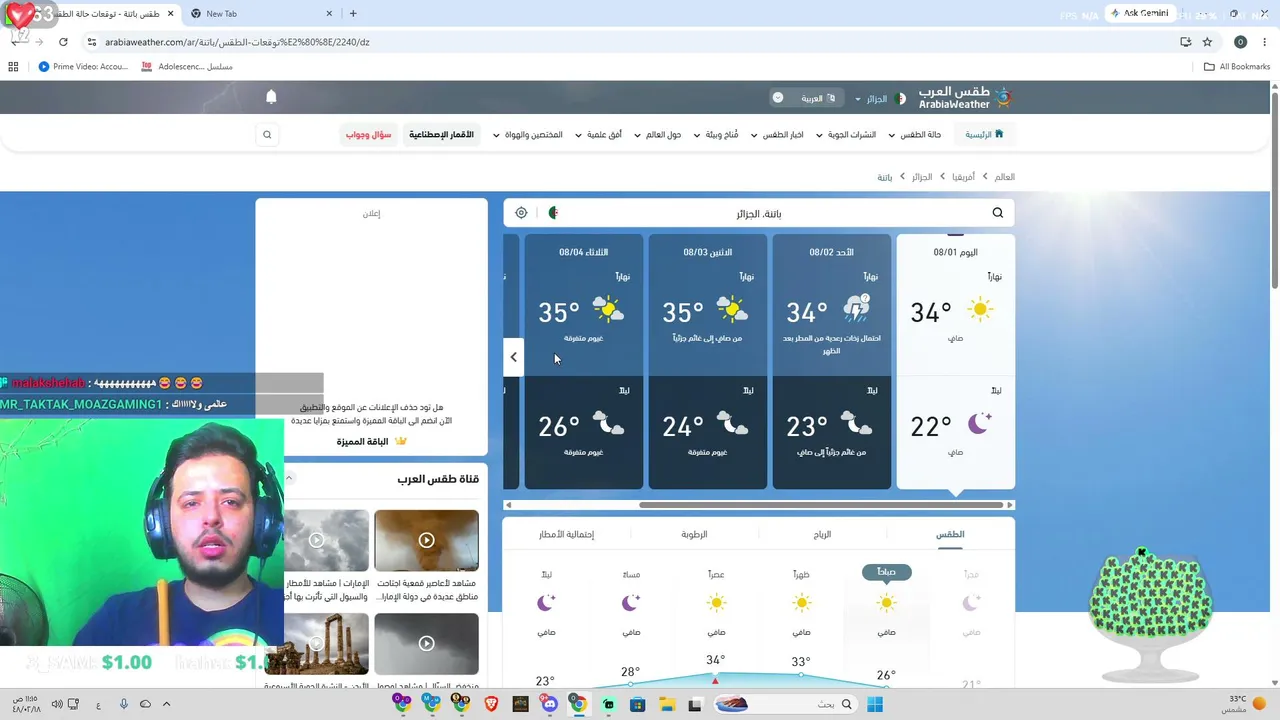Screen dimensions: 1280x720
Task: Click the volume speaker icon in system tray
Action: click(57, 704)
